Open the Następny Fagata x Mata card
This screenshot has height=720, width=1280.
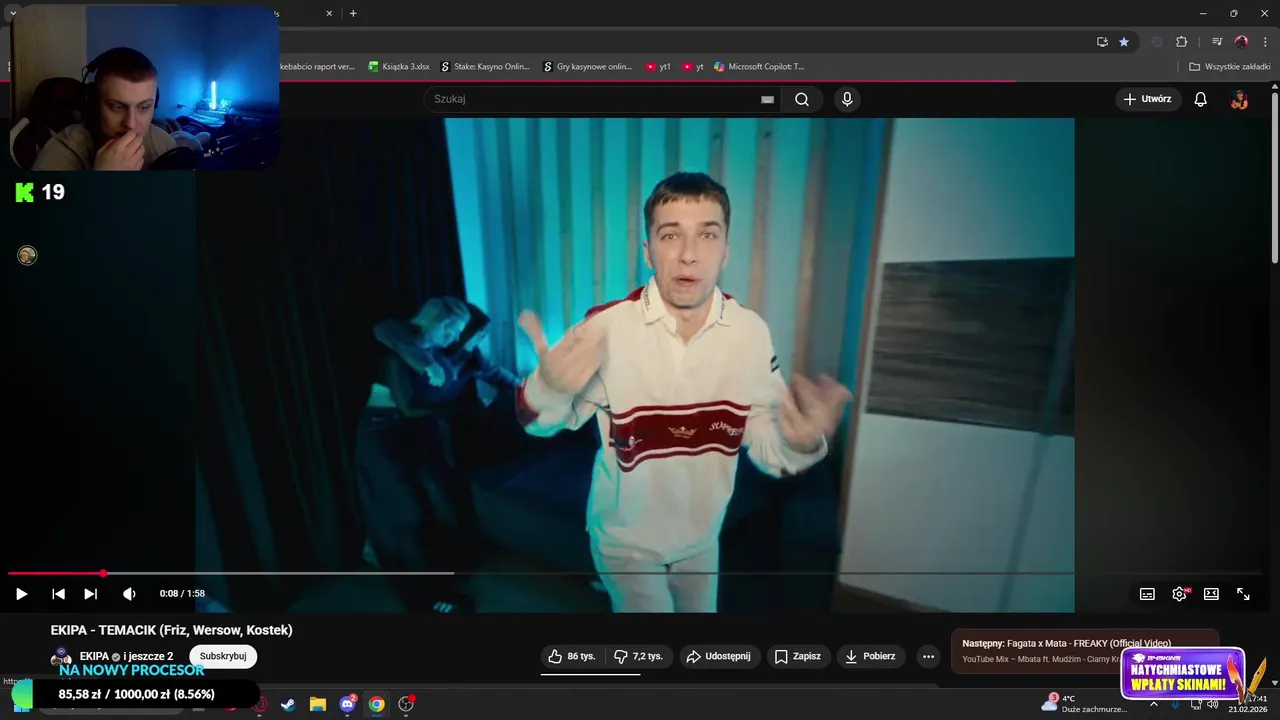point(1085,651)
